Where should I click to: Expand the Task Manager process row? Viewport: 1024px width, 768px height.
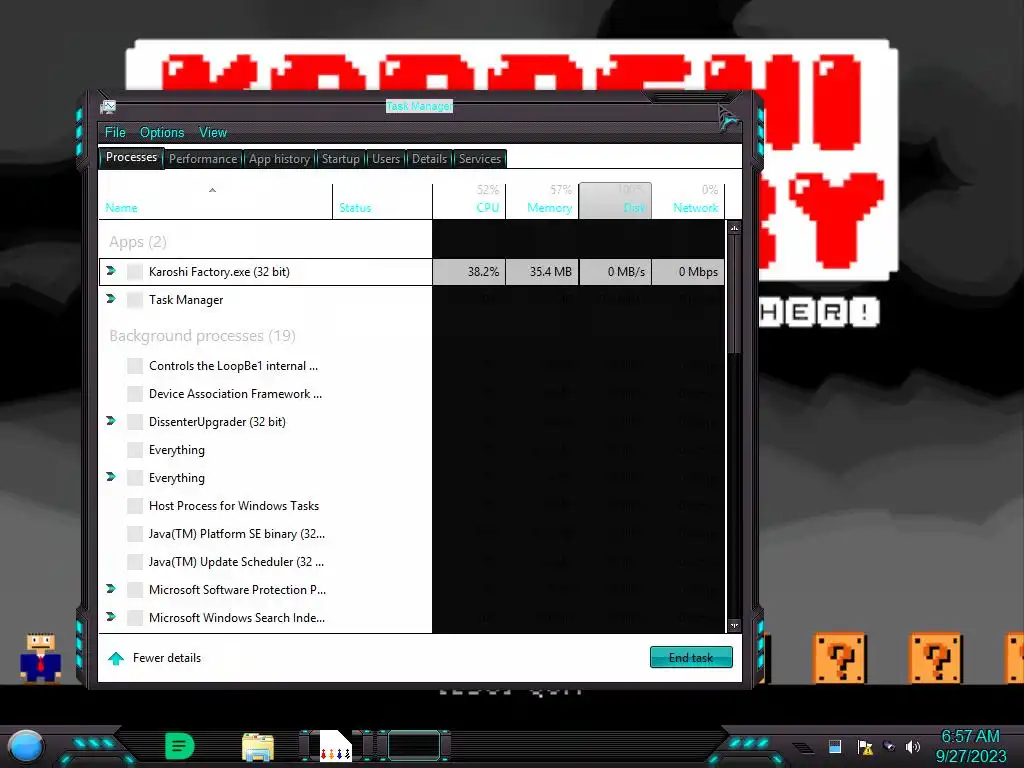111,298
